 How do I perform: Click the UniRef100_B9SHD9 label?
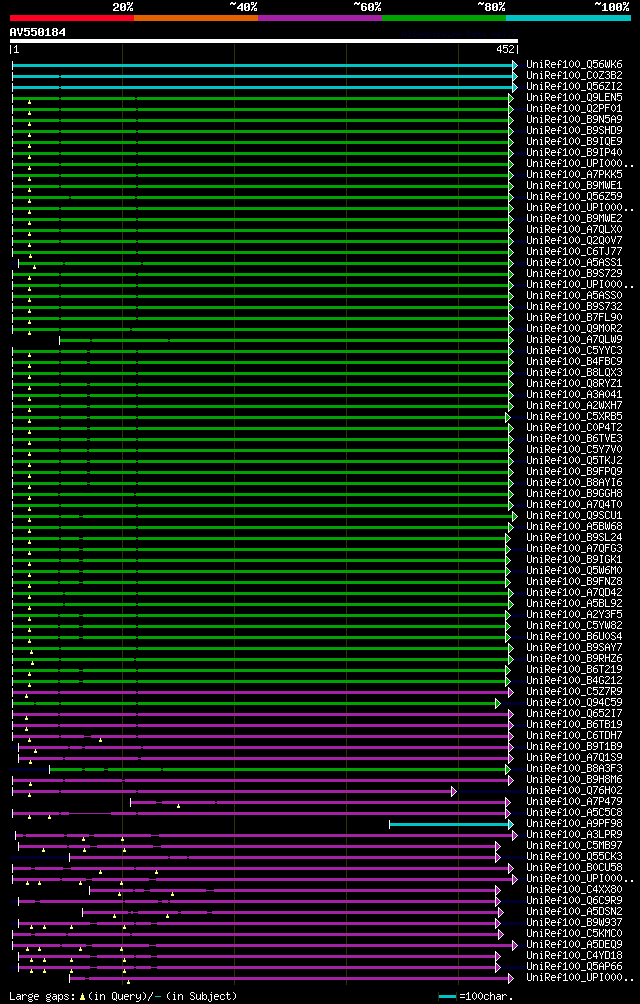(574, 131)
